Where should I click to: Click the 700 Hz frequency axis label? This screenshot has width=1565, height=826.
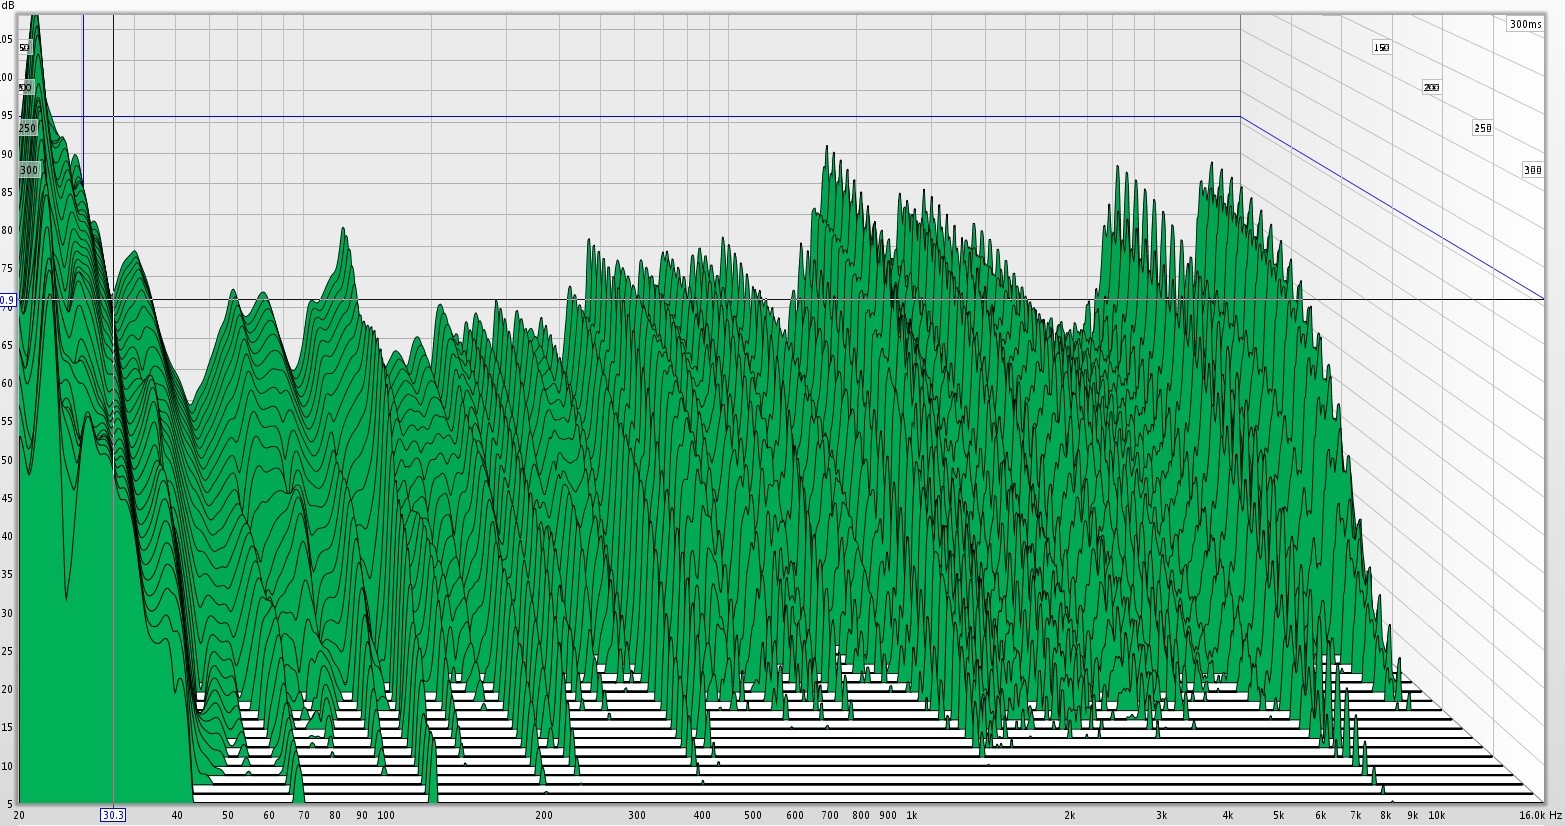(830, 815)
